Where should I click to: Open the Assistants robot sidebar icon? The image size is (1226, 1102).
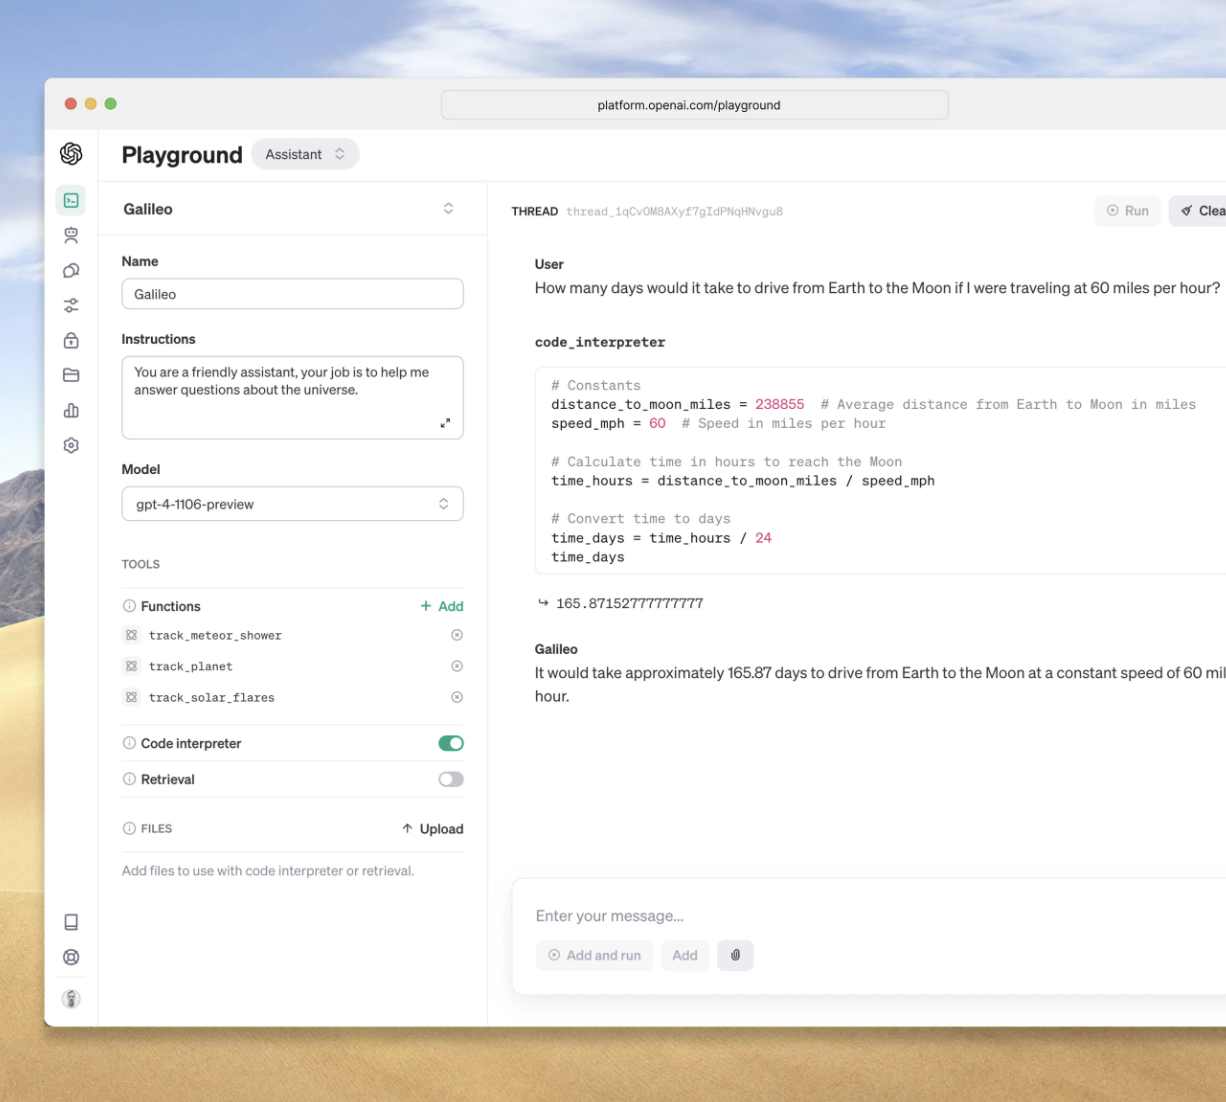71,235
